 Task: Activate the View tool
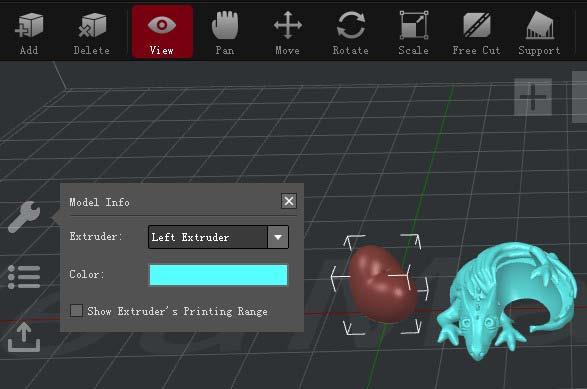[x=162, y=32]
